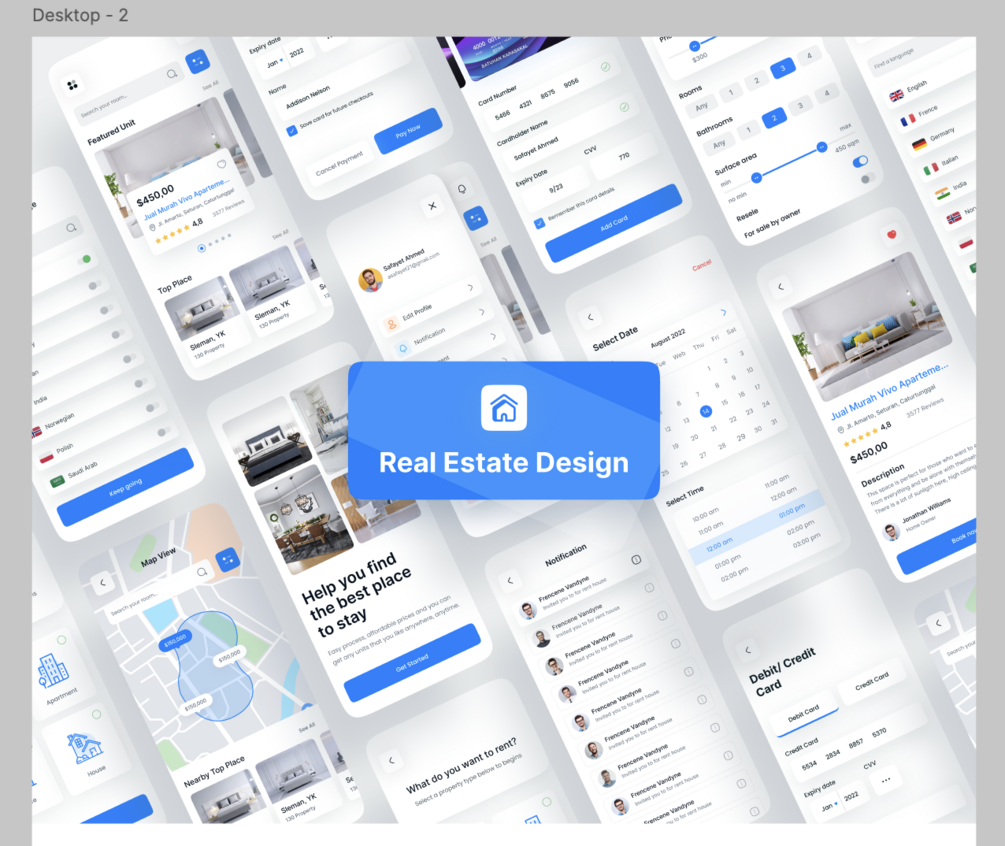Screen dimensions: 1005x846
Task: Open the Jan month dropdown on payment screen
Action: (x=274, y=63)
